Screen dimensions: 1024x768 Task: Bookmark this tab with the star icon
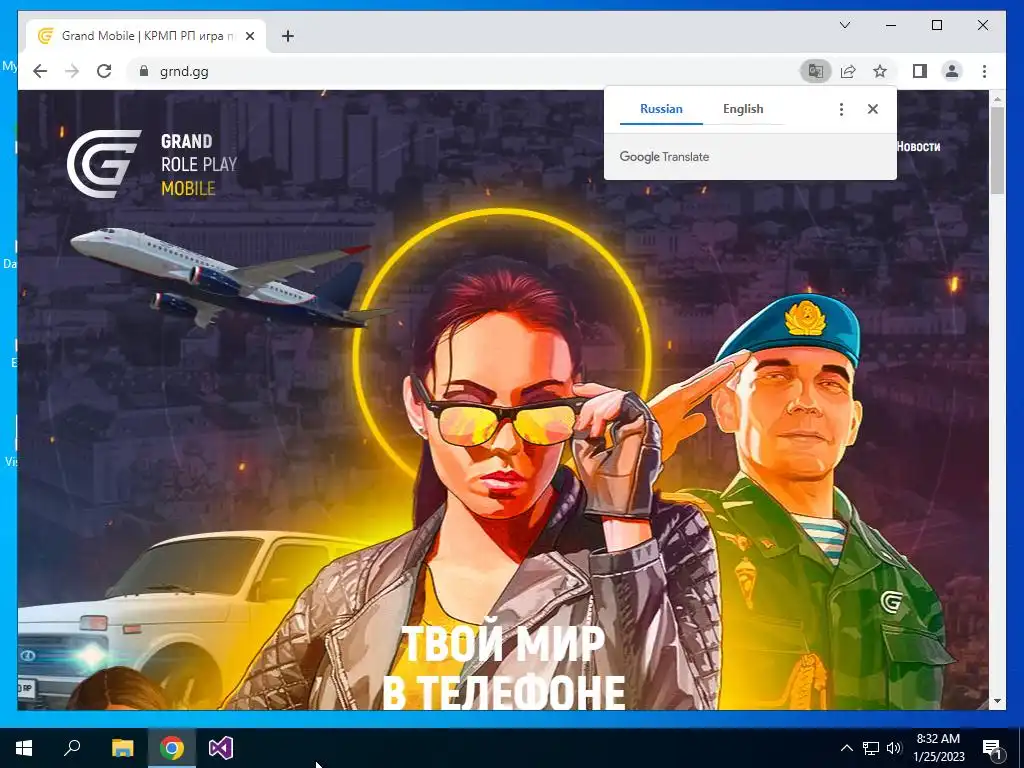coord(880,71)
